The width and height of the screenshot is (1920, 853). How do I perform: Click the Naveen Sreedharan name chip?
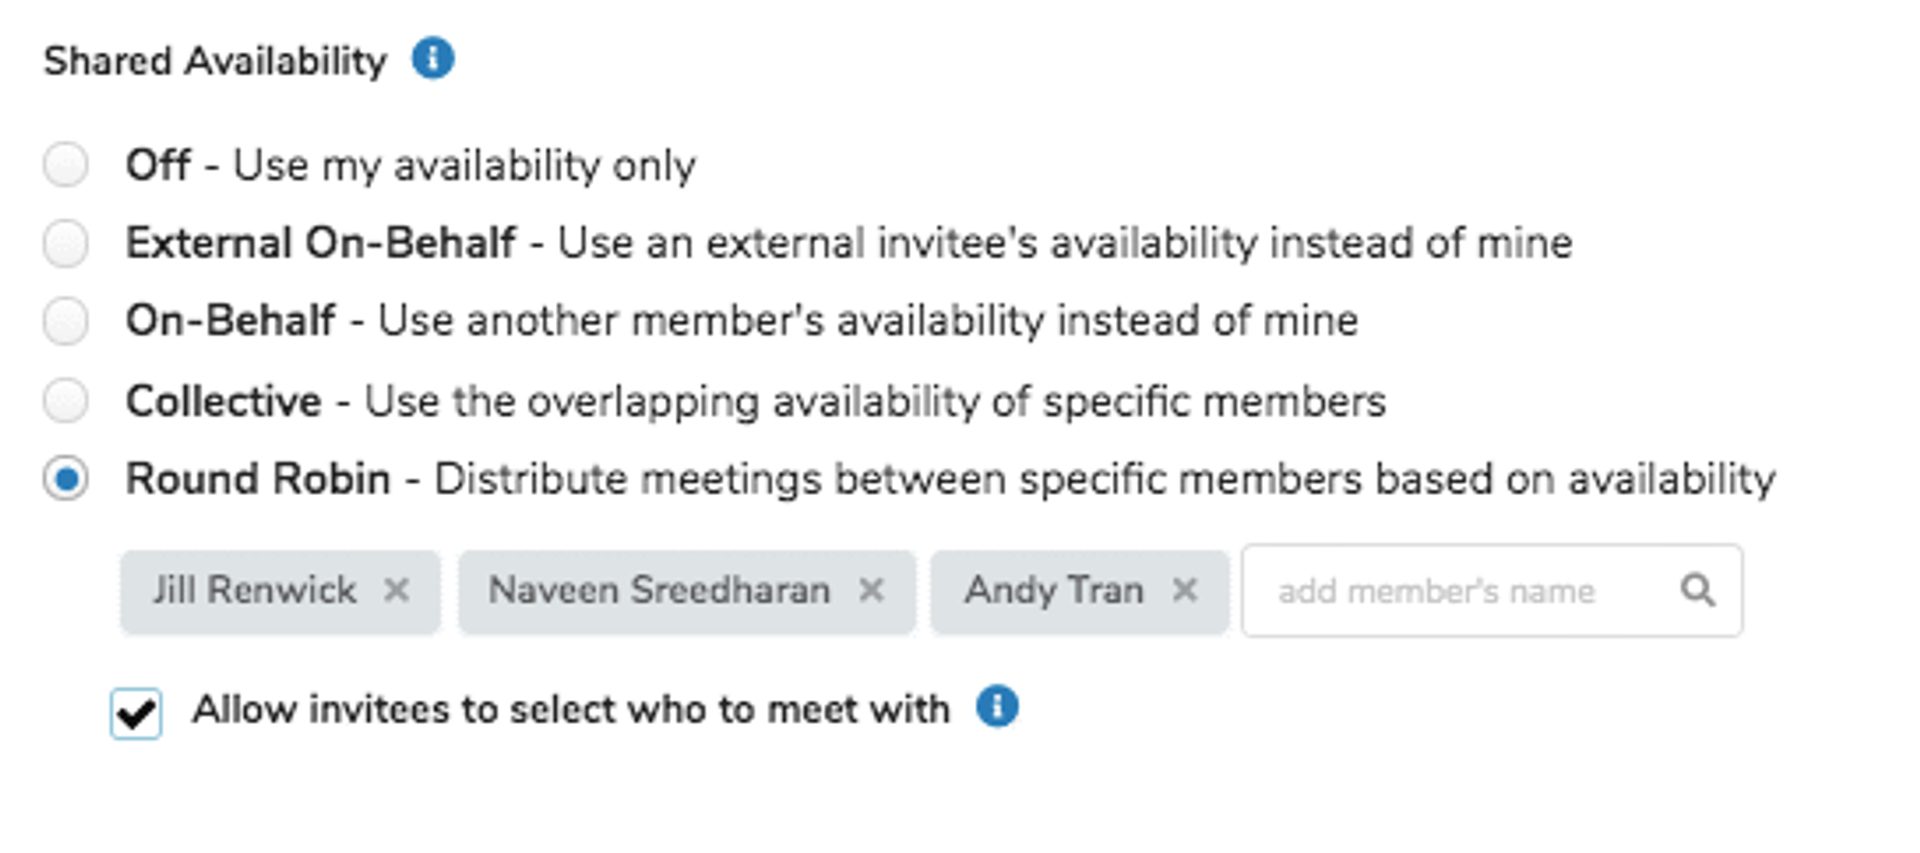[659, 590]
